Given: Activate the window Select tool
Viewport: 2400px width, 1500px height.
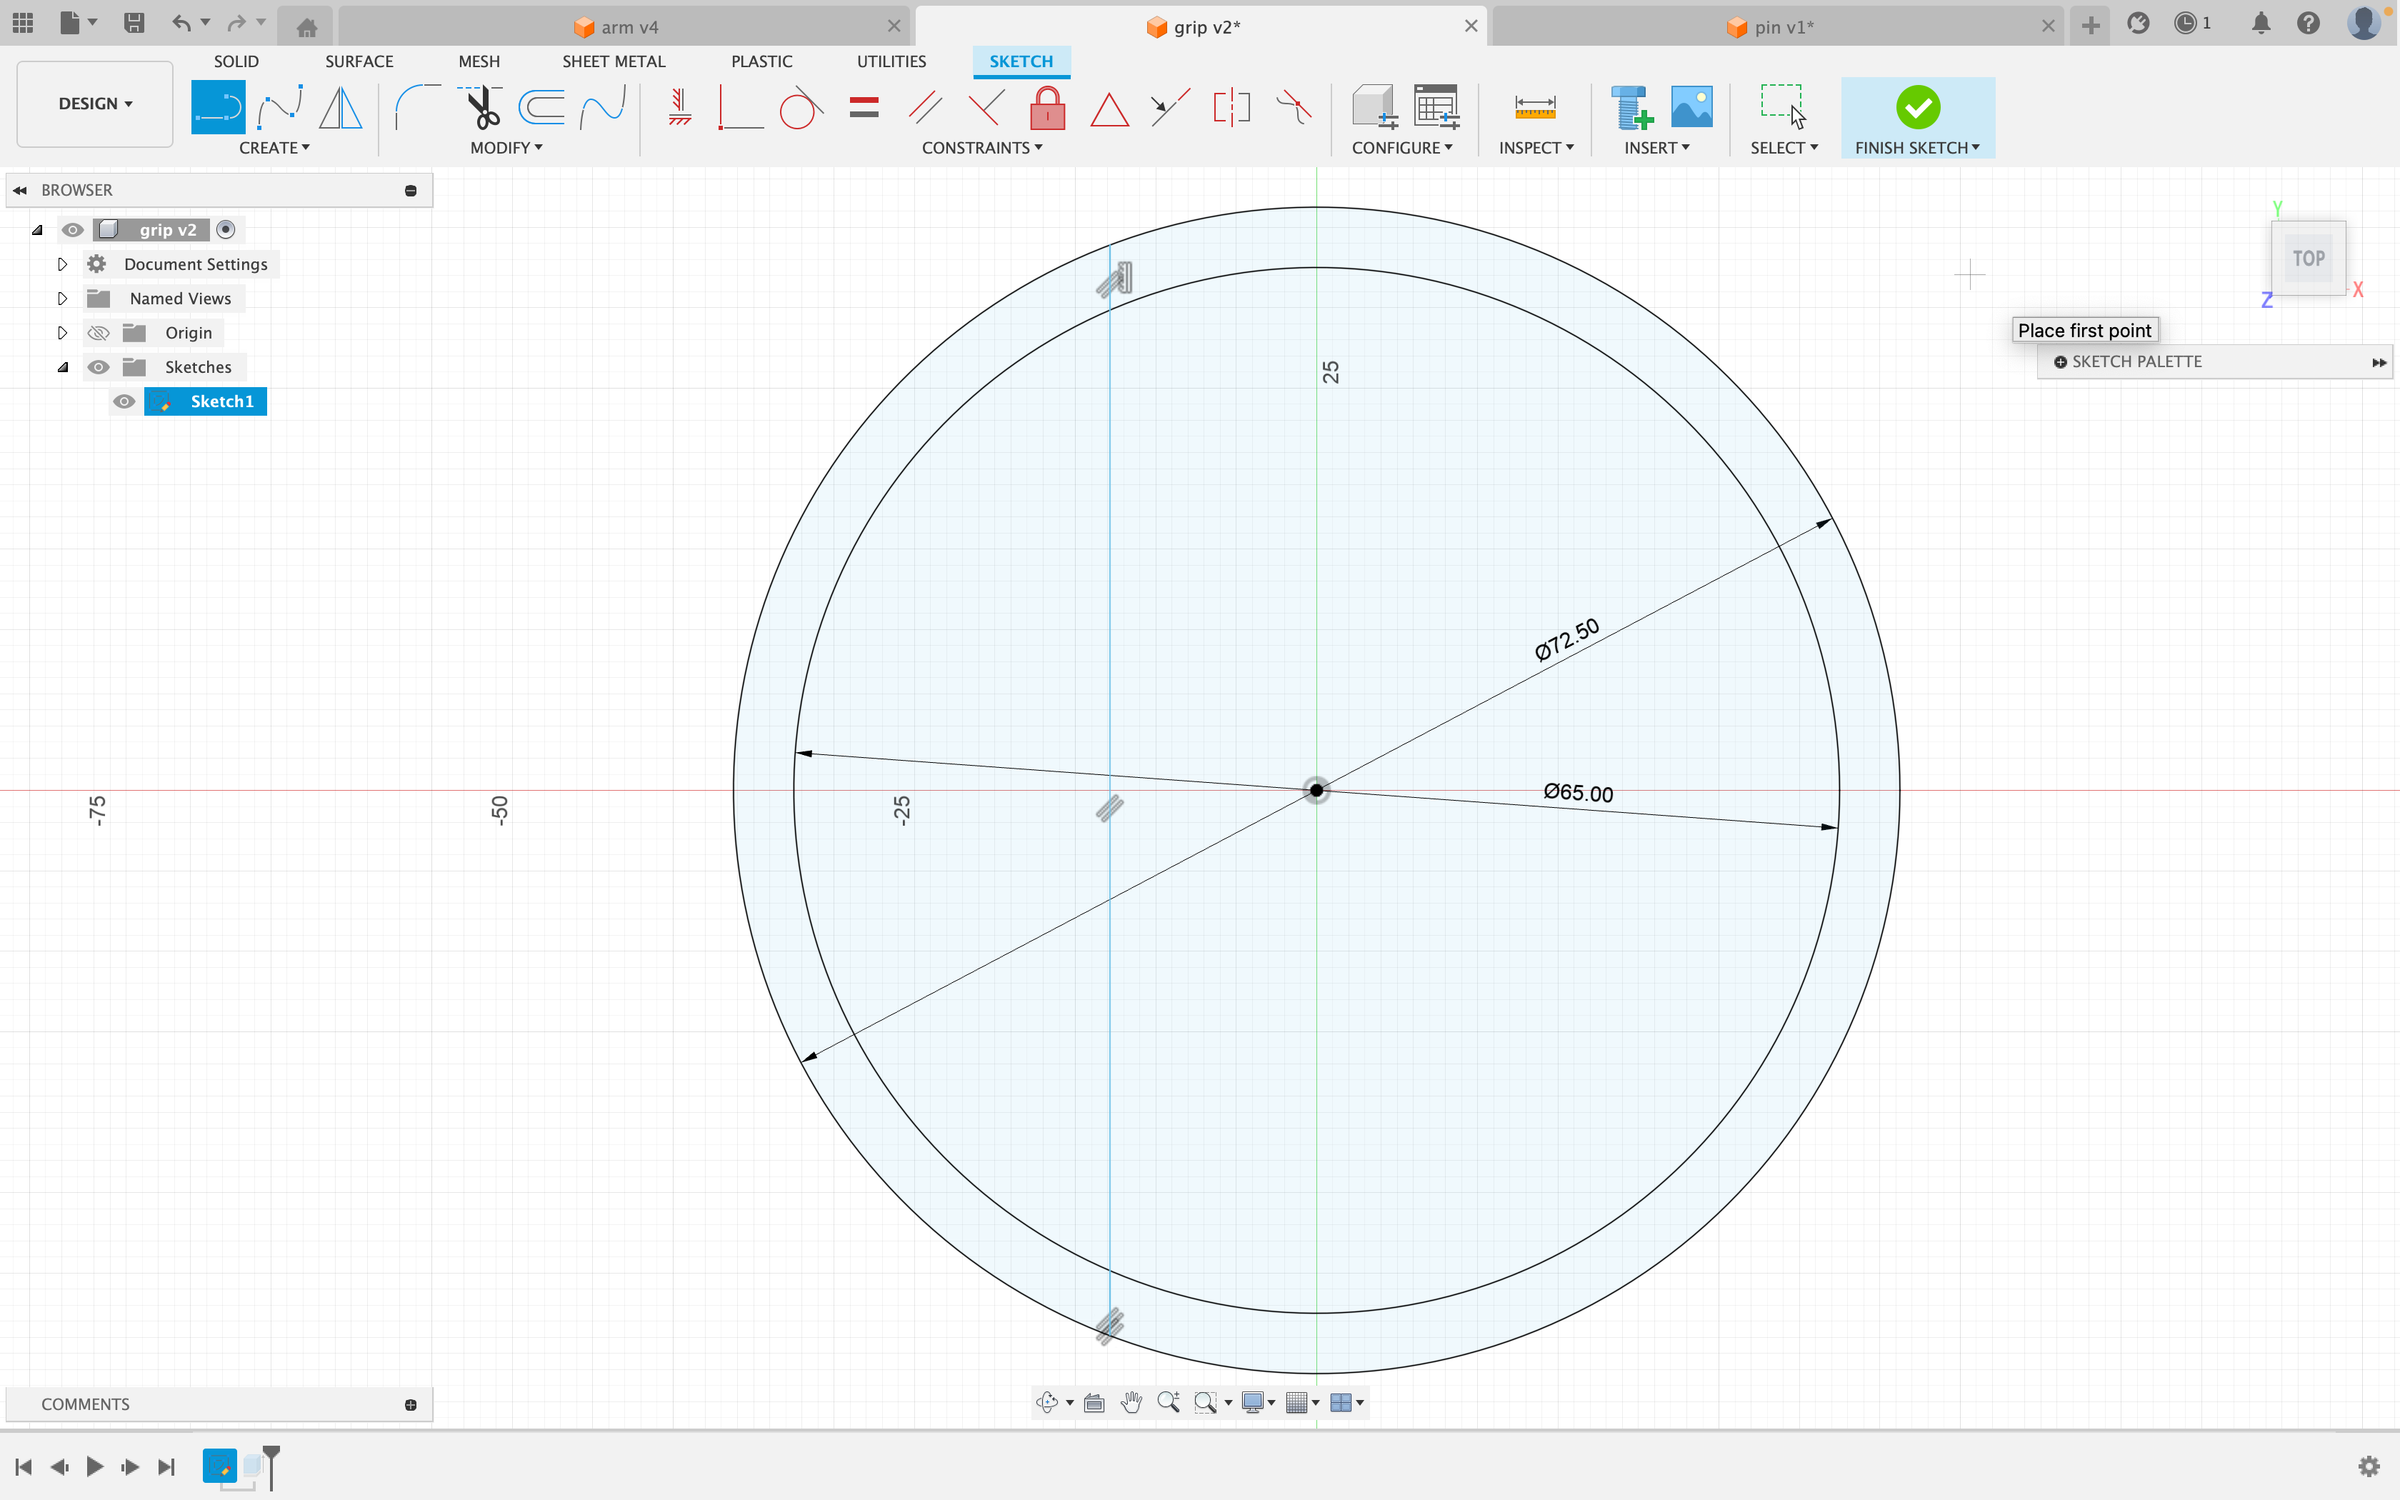Looking at the screenshot, I should 1783,106.
